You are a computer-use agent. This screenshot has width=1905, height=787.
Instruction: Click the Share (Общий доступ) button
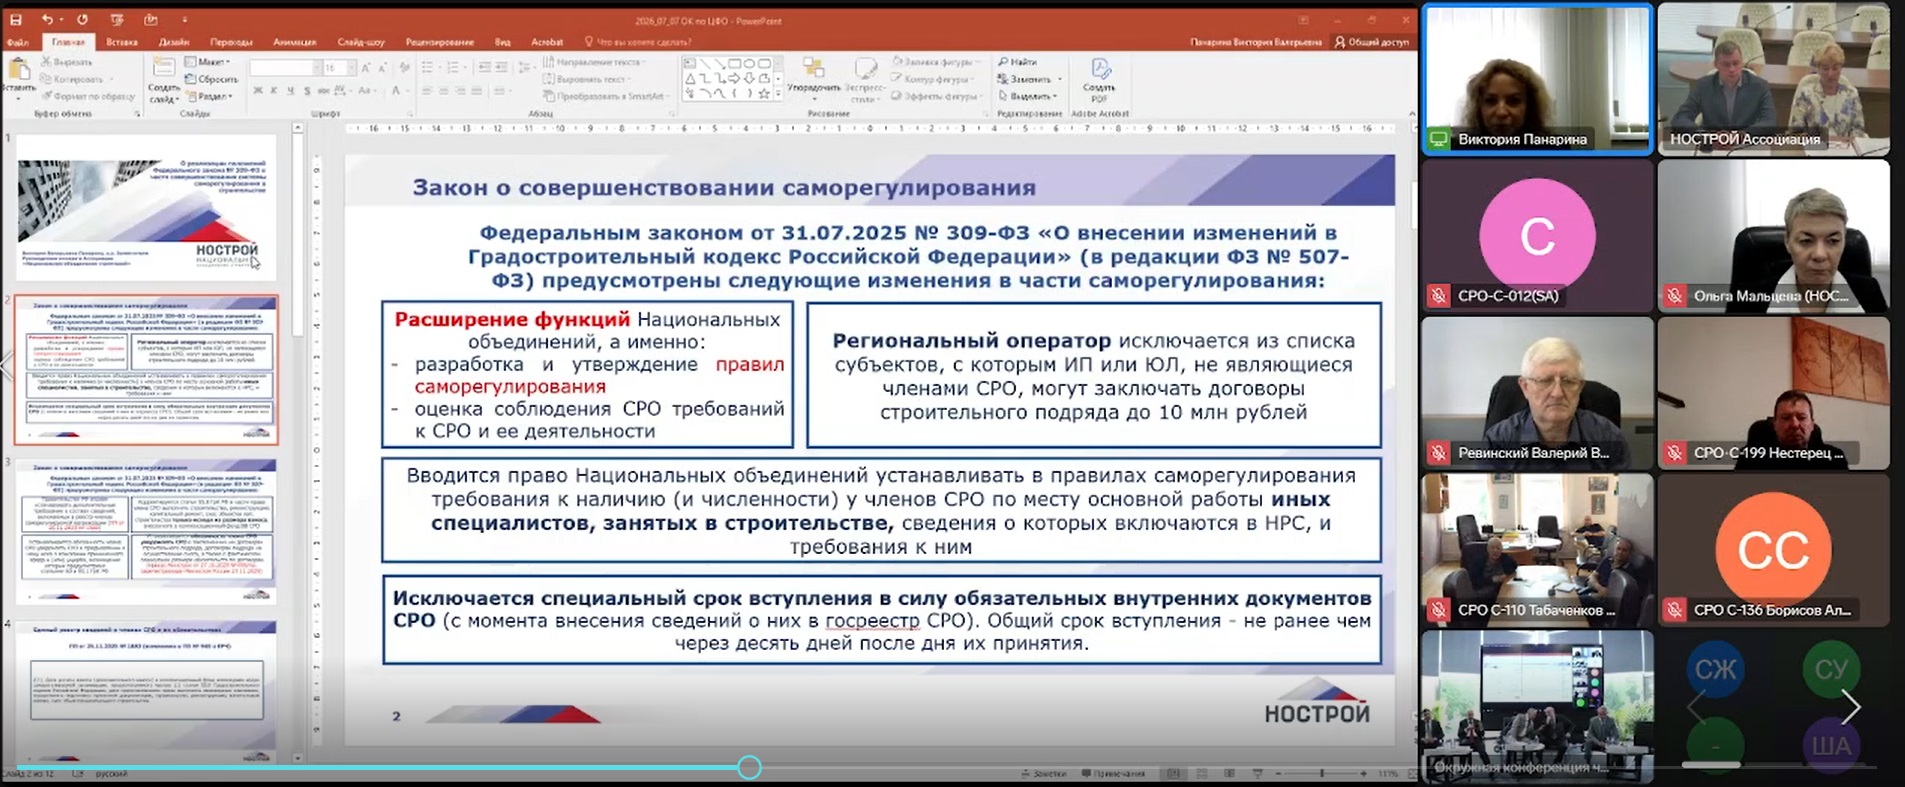click(x=1372, y=42)
